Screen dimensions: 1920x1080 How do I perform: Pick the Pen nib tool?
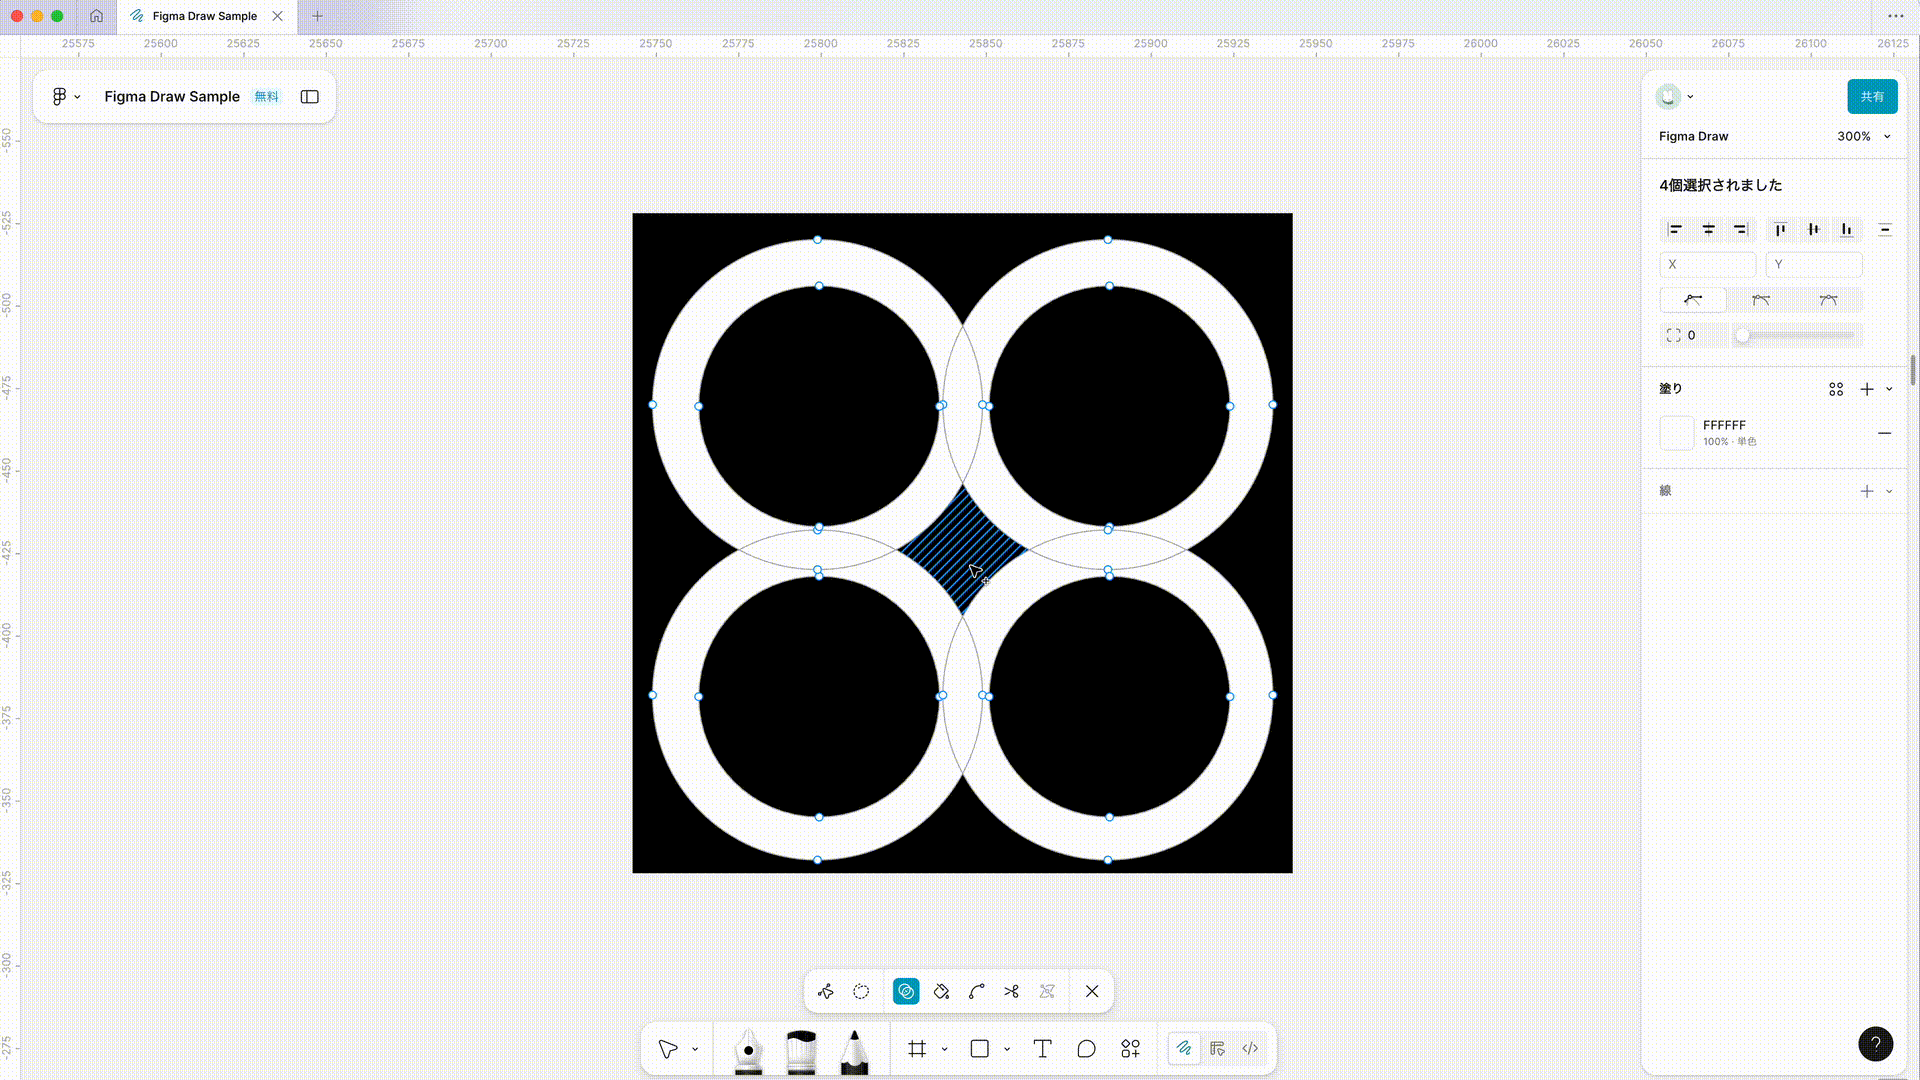(x=748, y=1049)
